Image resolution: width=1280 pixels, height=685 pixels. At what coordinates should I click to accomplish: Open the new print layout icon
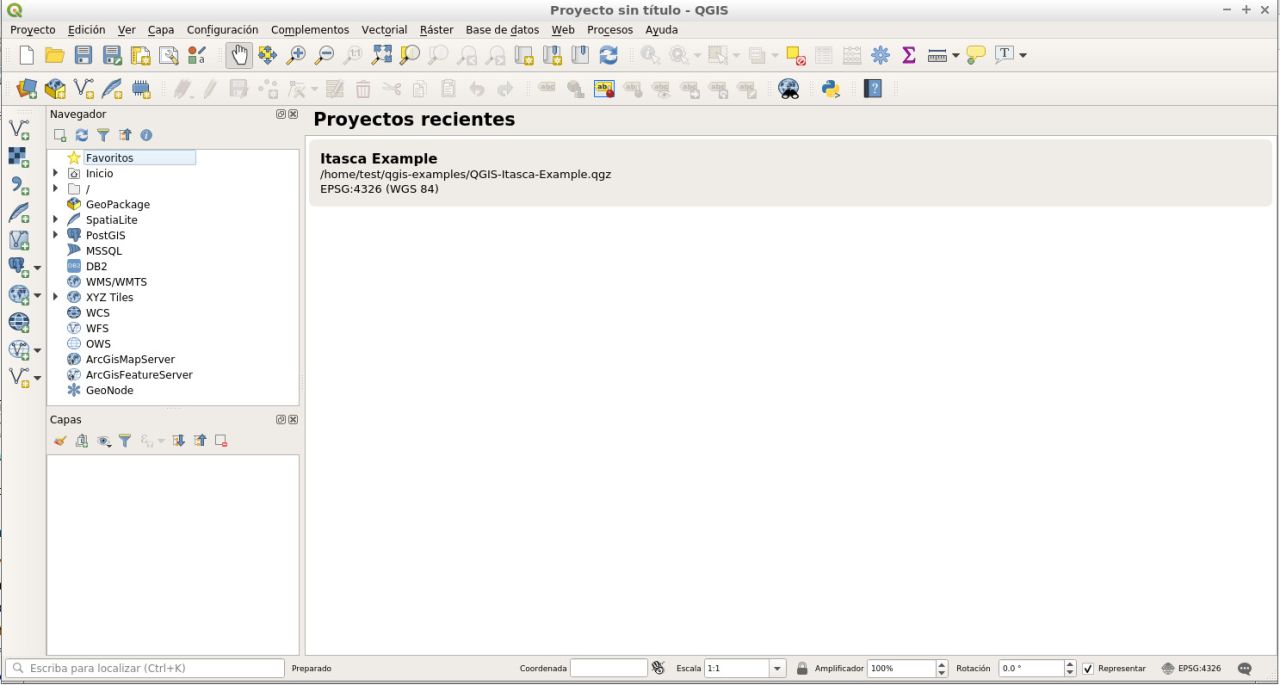[141, 55]
